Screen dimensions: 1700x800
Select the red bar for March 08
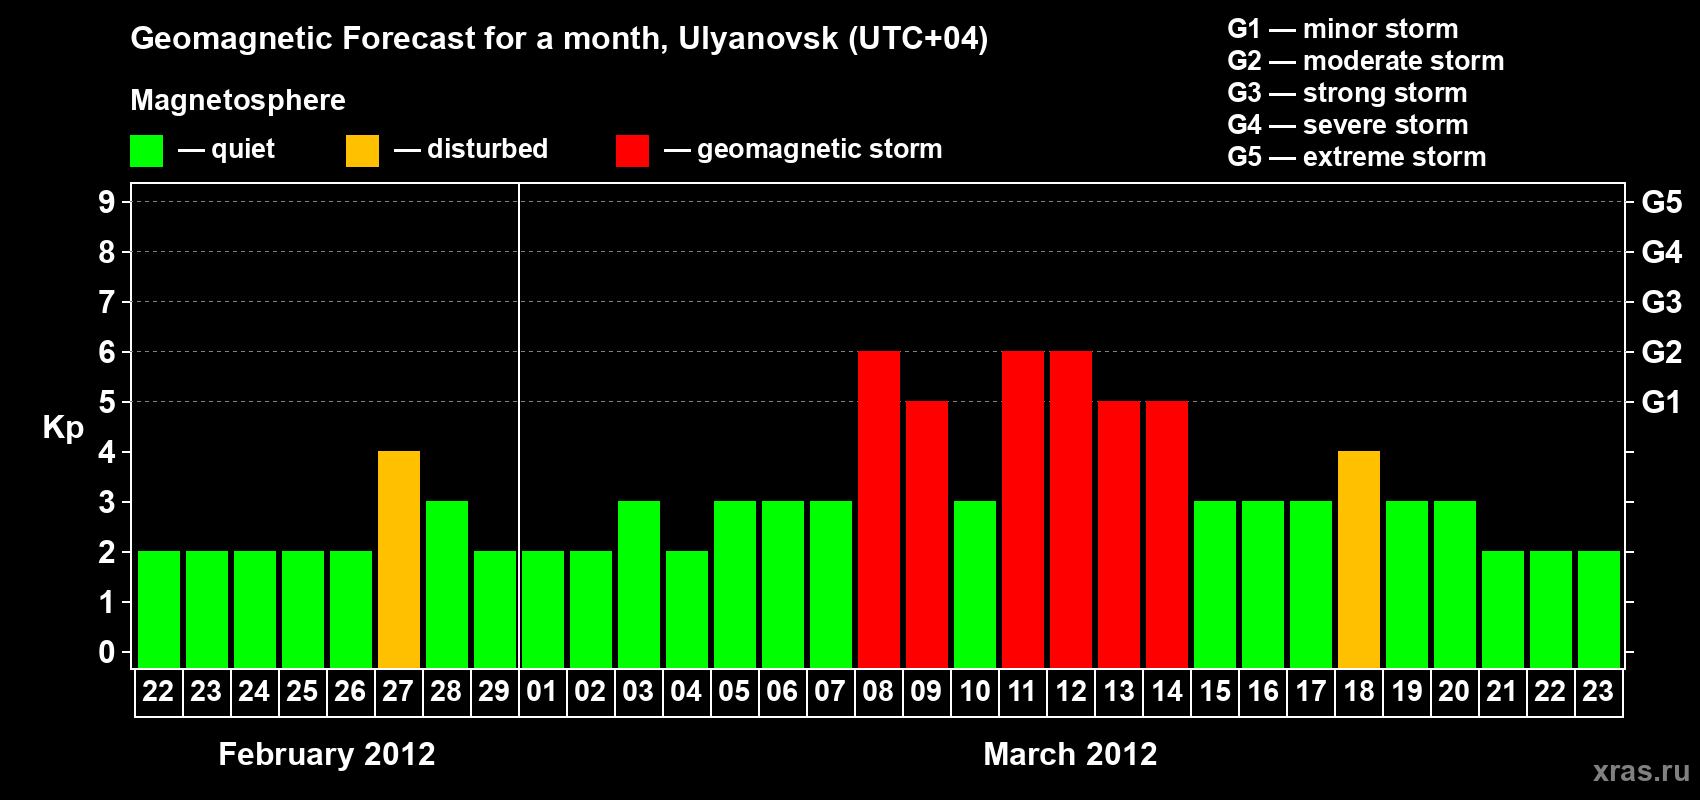tap(879, 509)
